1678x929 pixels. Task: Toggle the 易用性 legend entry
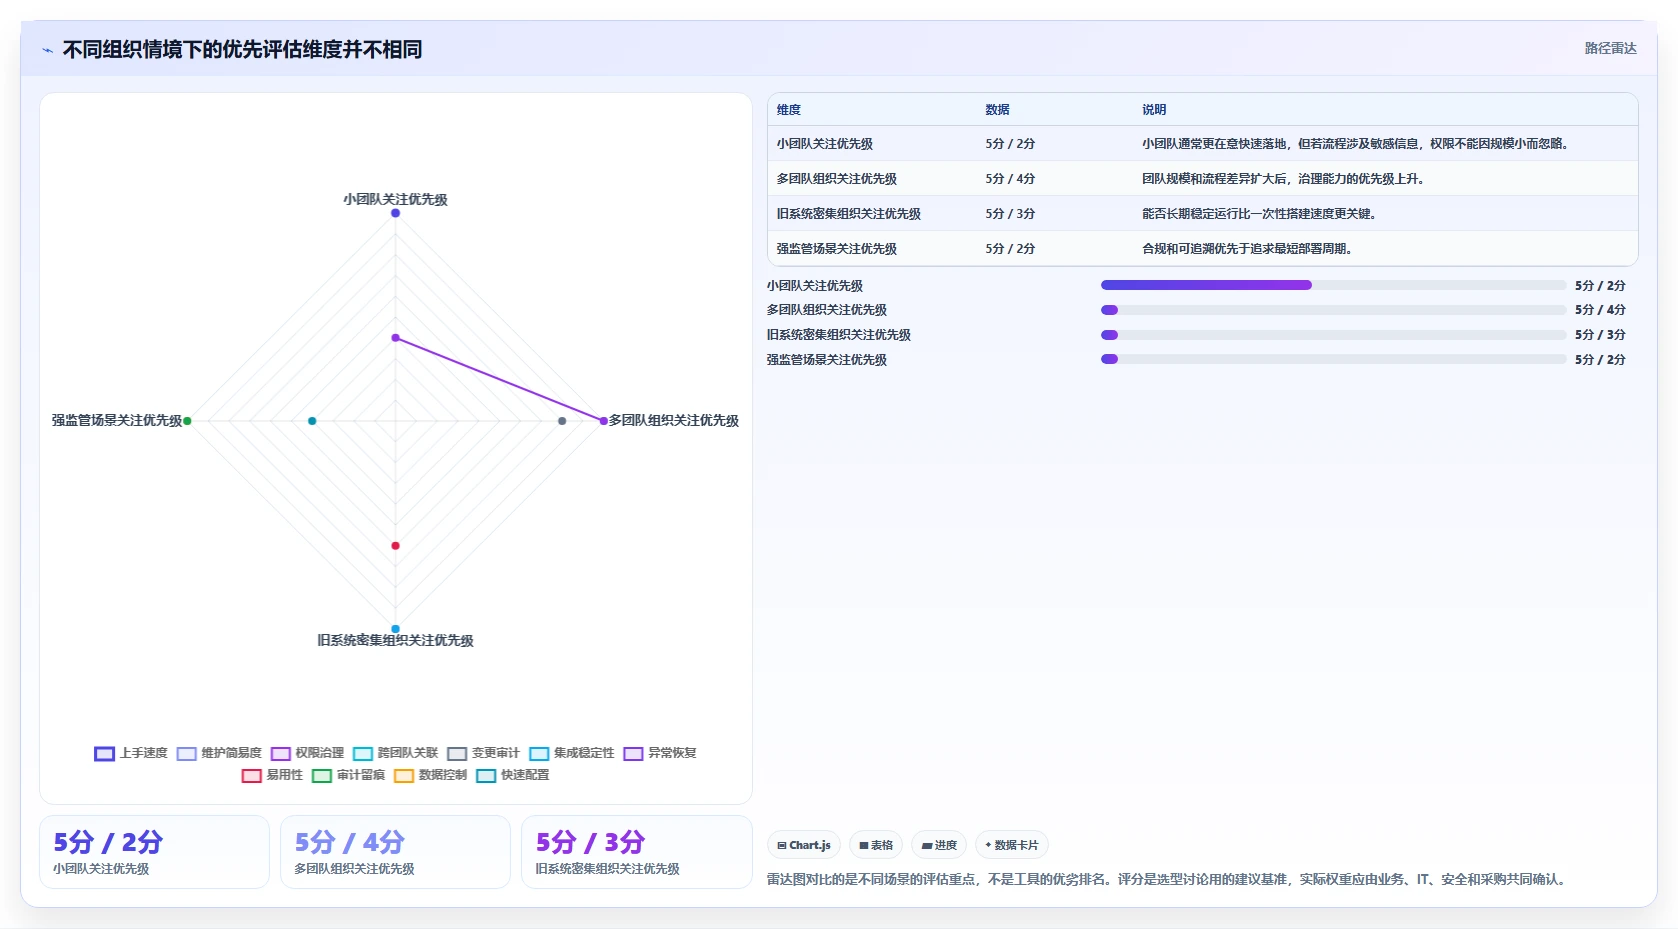(272, 775)
